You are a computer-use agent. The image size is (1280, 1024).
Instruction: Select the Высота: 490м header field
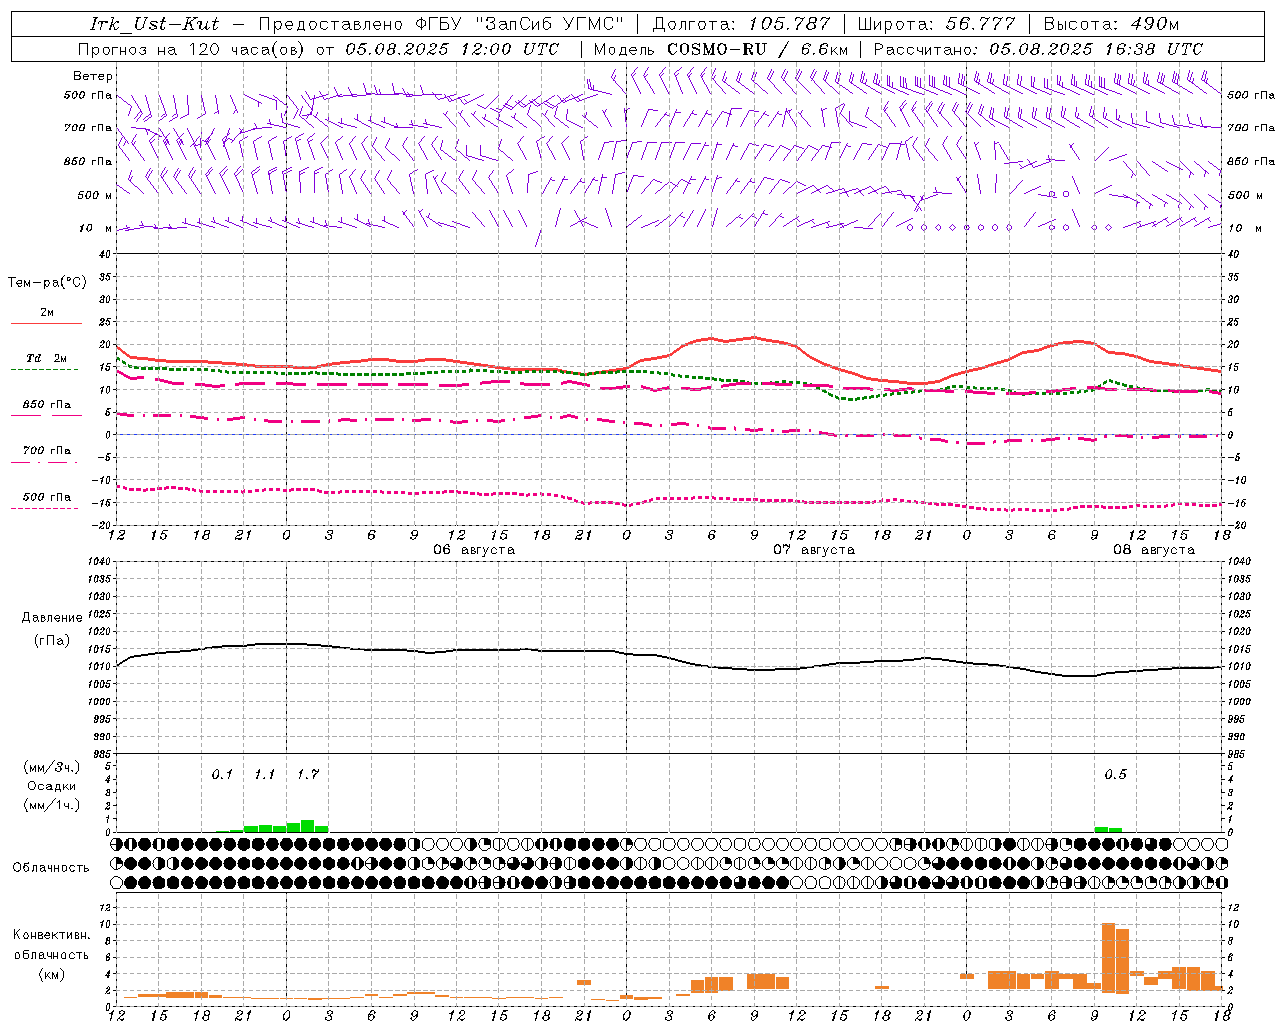(x=1111, y=24)
